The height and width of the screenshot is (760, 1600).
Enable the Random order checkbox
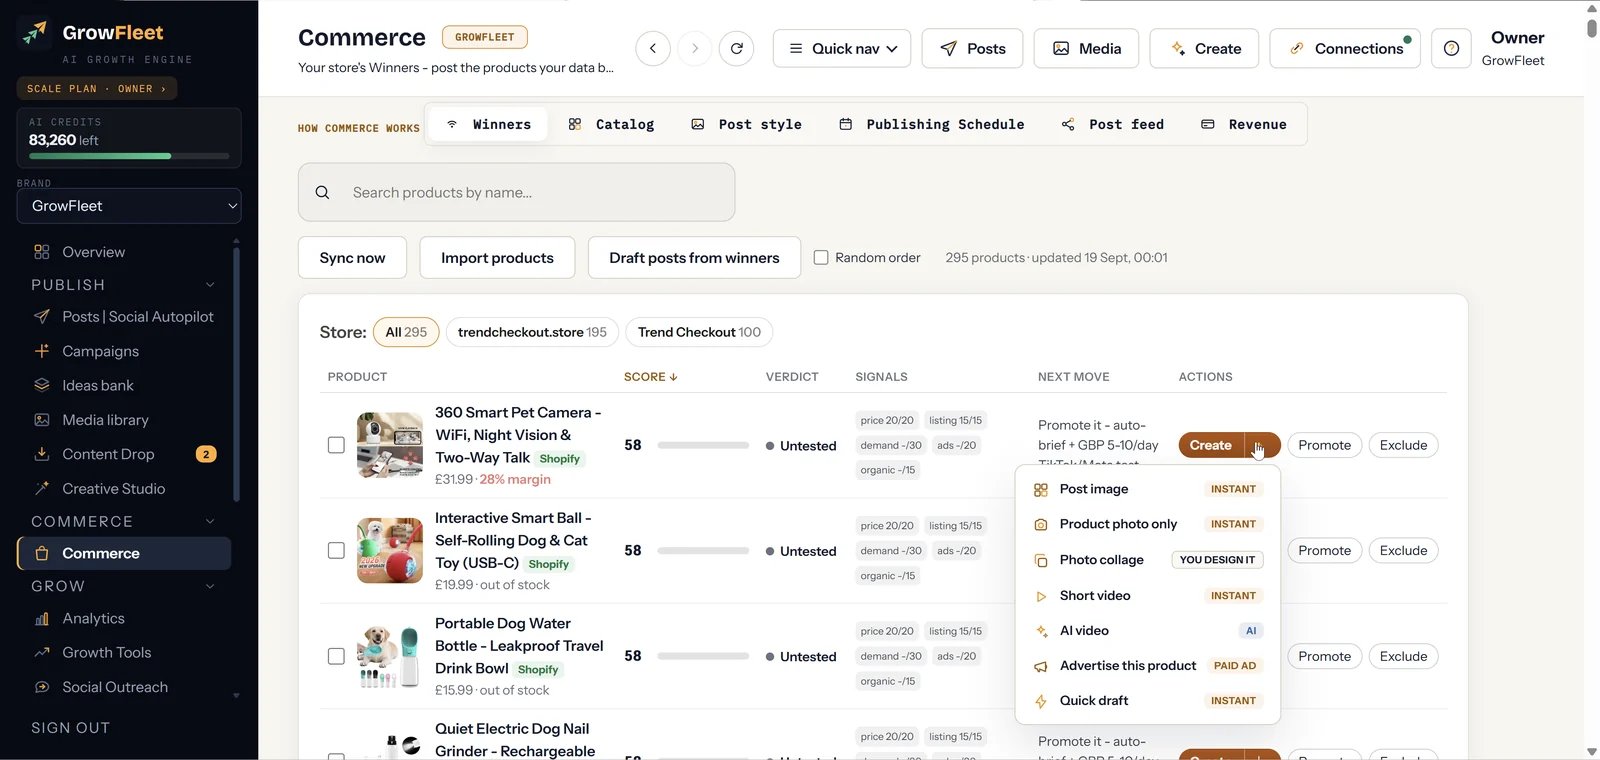click(x=821, y=257)
